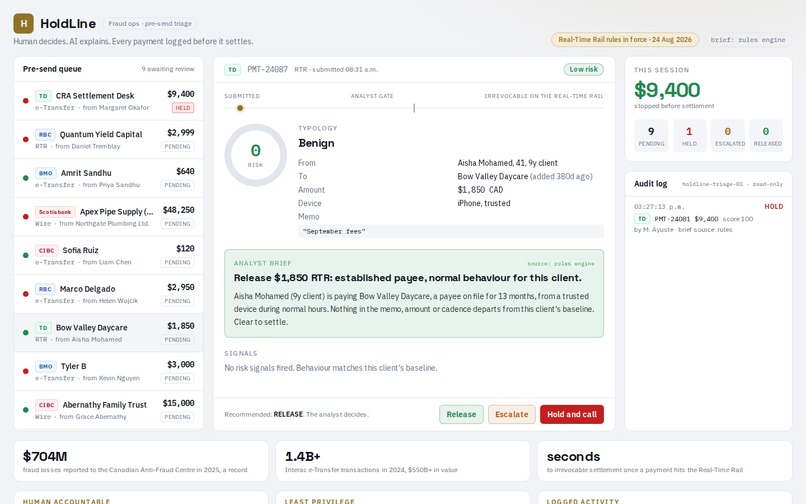Click the Bow Valley Daycare payee value
Screen dimensions: 806x504
tap(525, 176)
